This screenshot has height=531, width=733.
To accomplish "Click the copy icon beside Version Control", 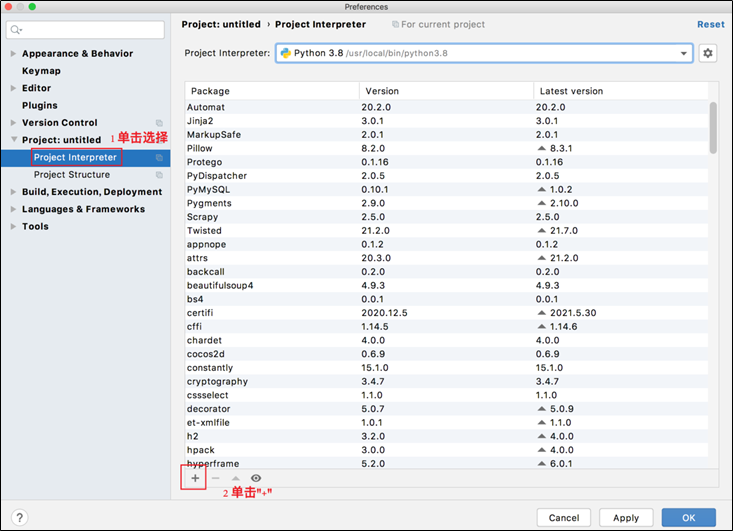I will 159,123.
